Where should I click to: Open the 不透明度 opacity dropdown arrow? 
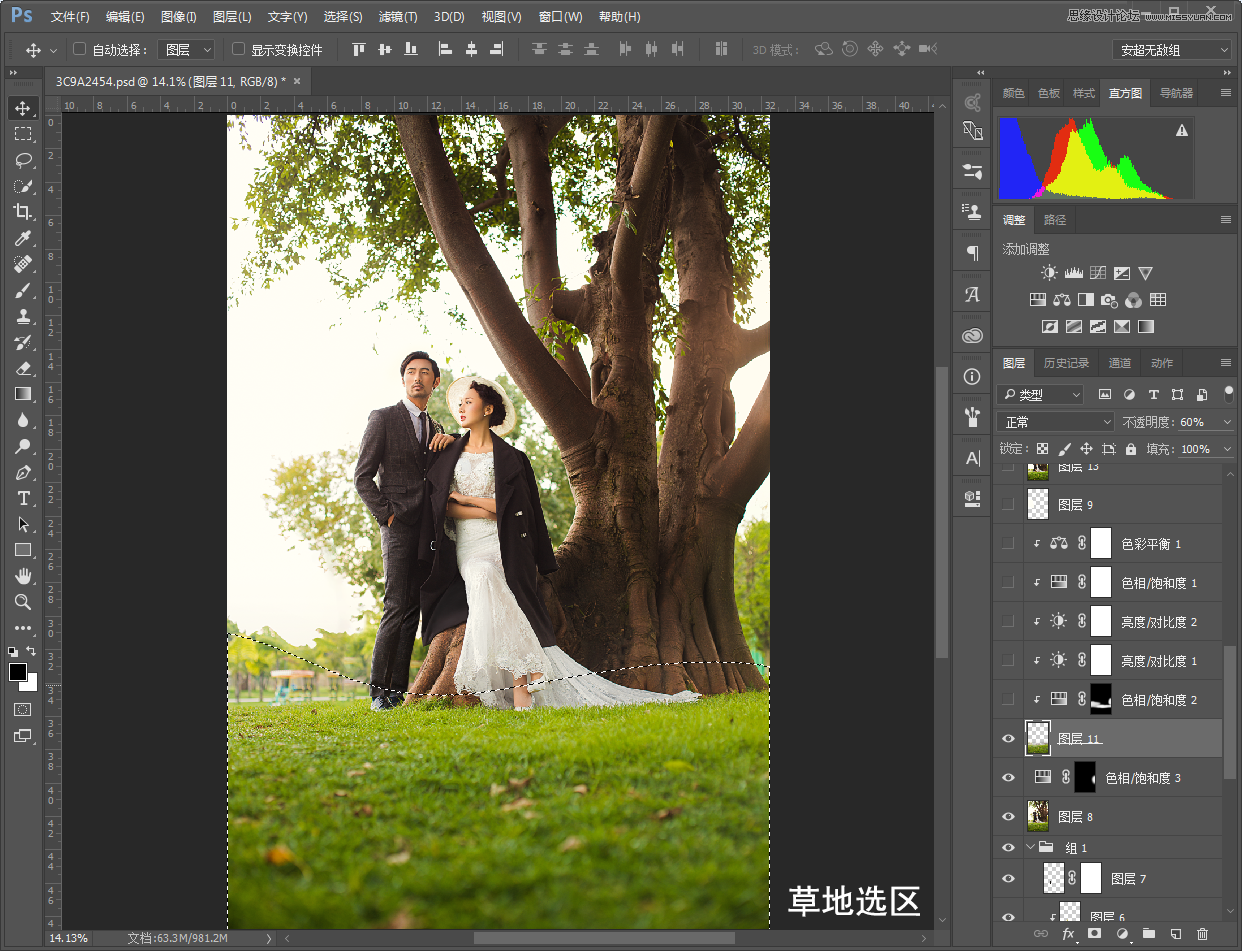[x=1226, y=422]
